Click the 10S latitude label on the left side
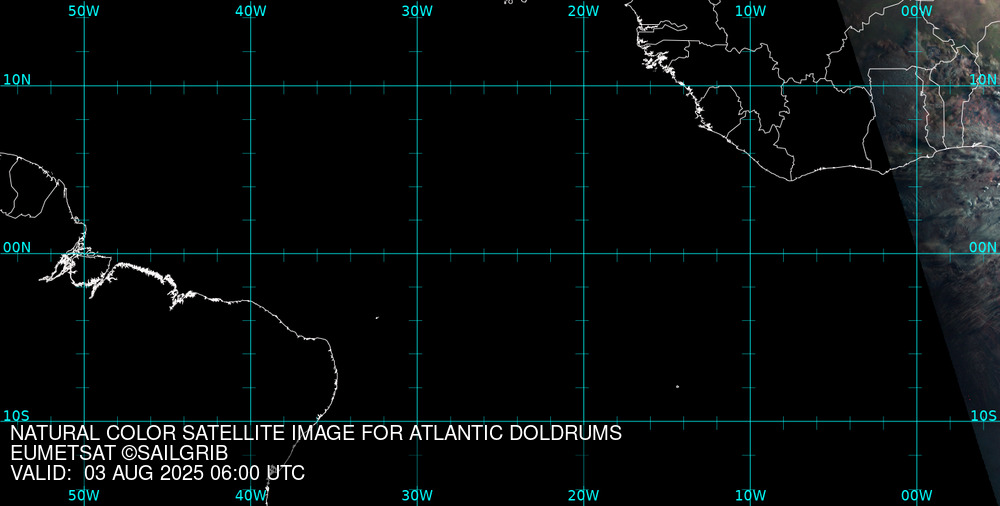Image resolution: width=1000 pixels, height=506 pixels. point(16,416)
